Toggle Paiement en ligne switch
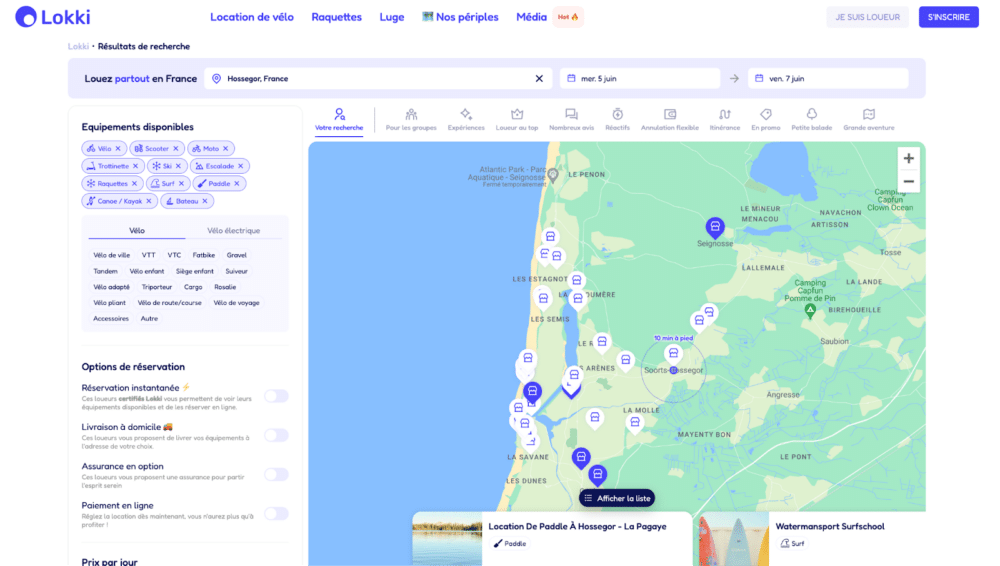The image size is (1000, 566). (x=277, y=514)
